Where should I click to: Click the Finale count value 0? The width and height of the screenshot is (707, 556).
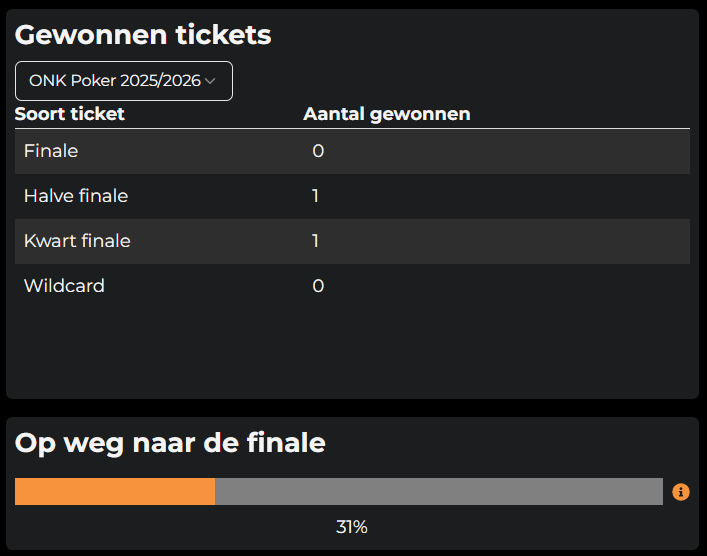point(318,151)
